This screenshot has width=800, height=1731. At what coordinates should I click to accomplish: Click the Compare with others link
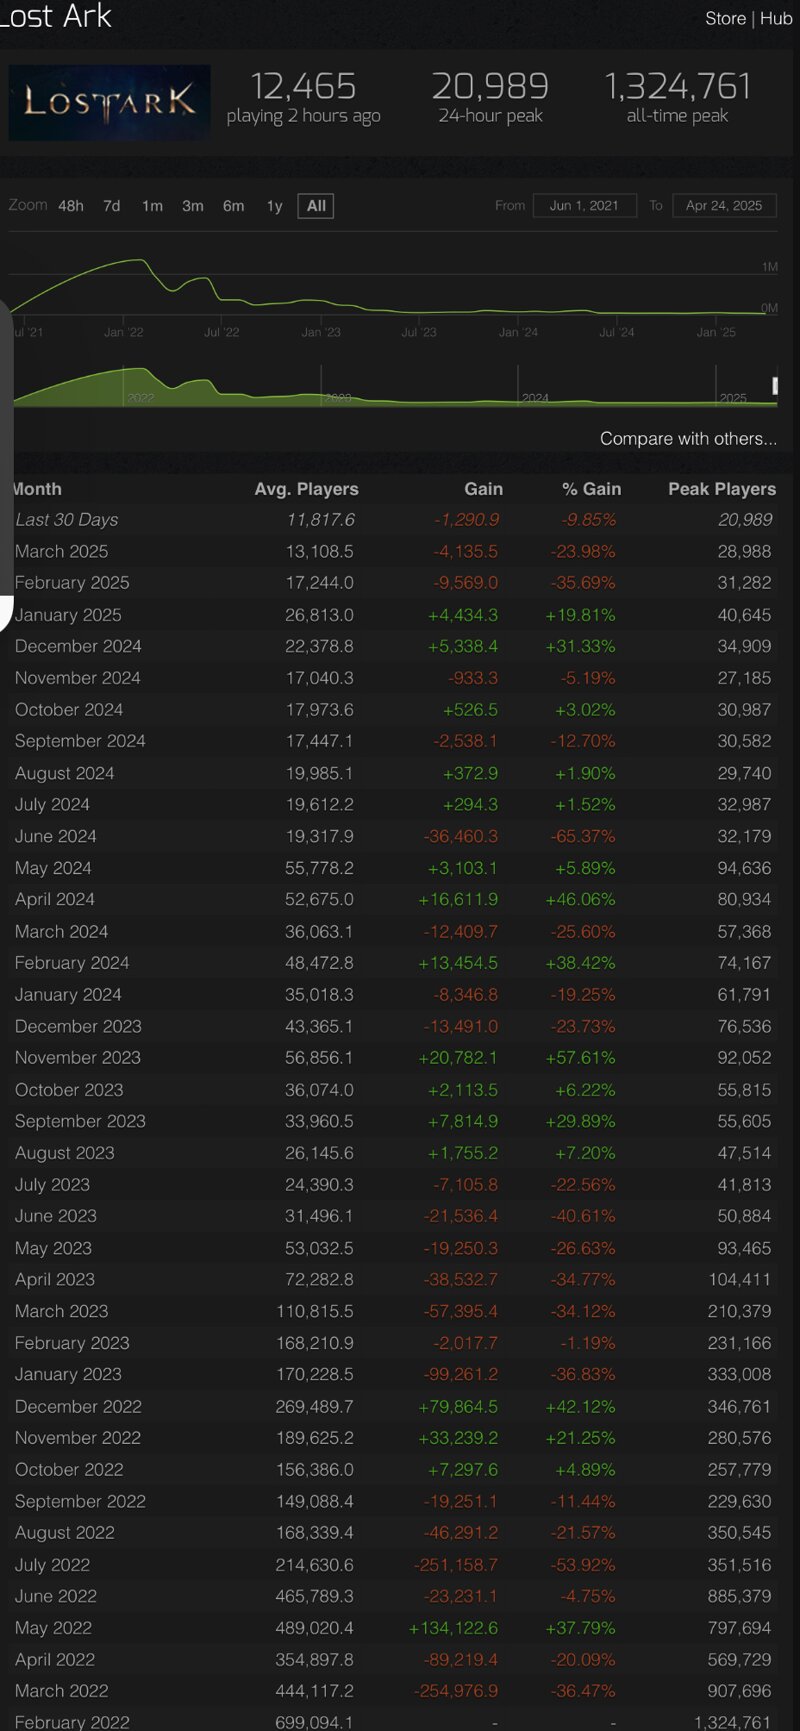point(688,439)
